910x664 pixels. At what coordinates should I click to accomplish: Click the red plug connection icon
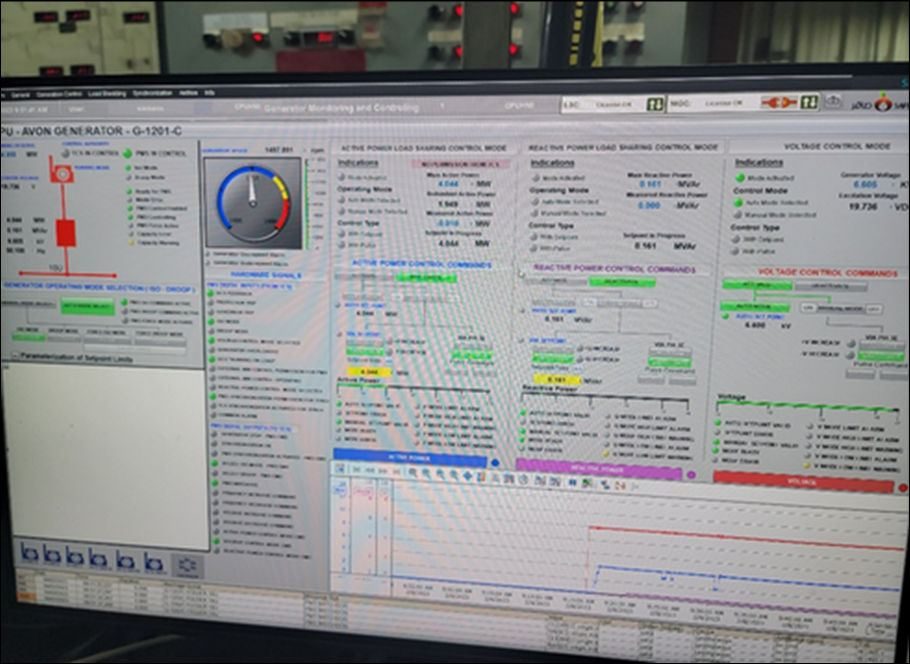[x=779, y=103]
